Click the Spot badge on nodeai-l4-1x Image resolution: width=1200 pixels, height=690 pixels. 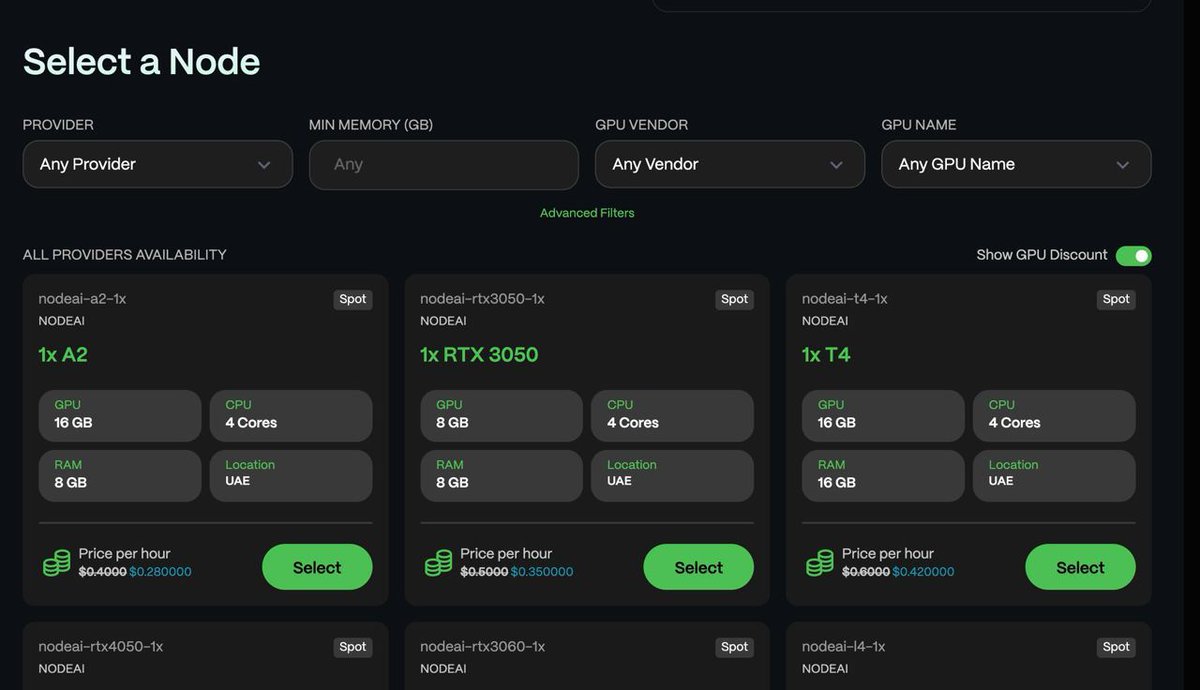tap(1117, 647)
